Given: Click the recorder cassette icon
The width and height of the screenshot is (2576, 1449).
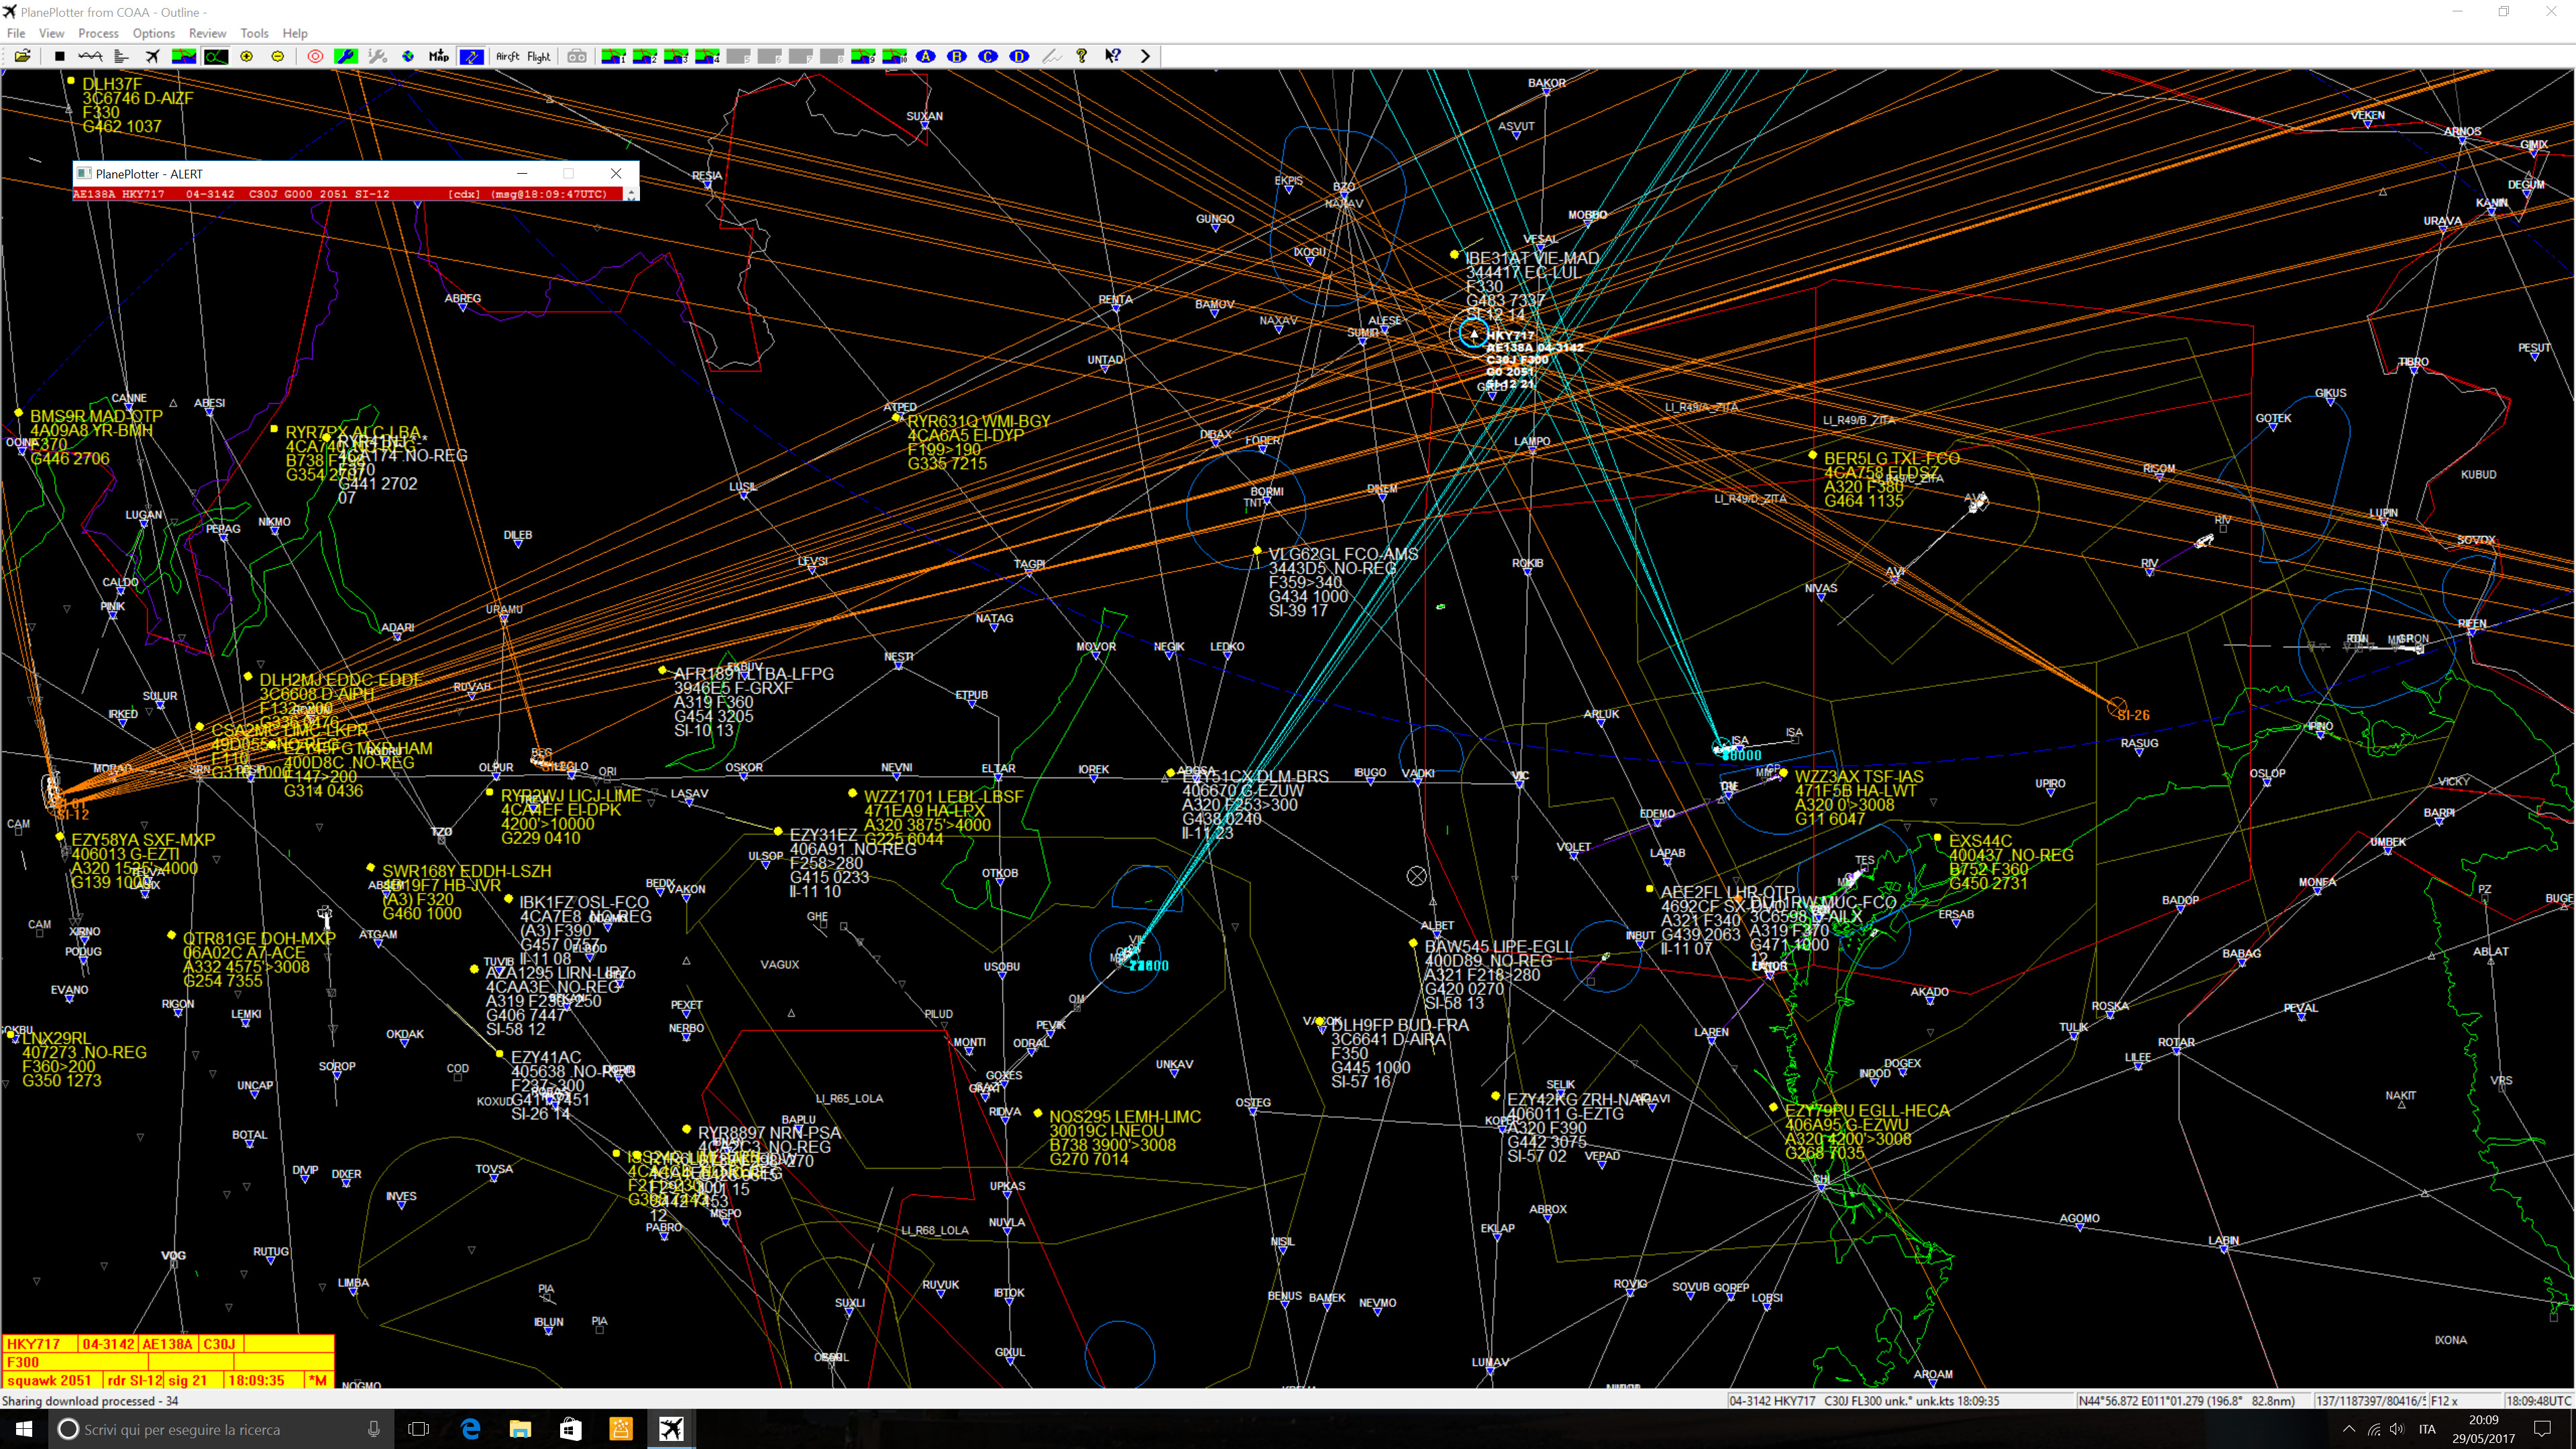Looking at the screenshot, I should (x=577, y=56).
